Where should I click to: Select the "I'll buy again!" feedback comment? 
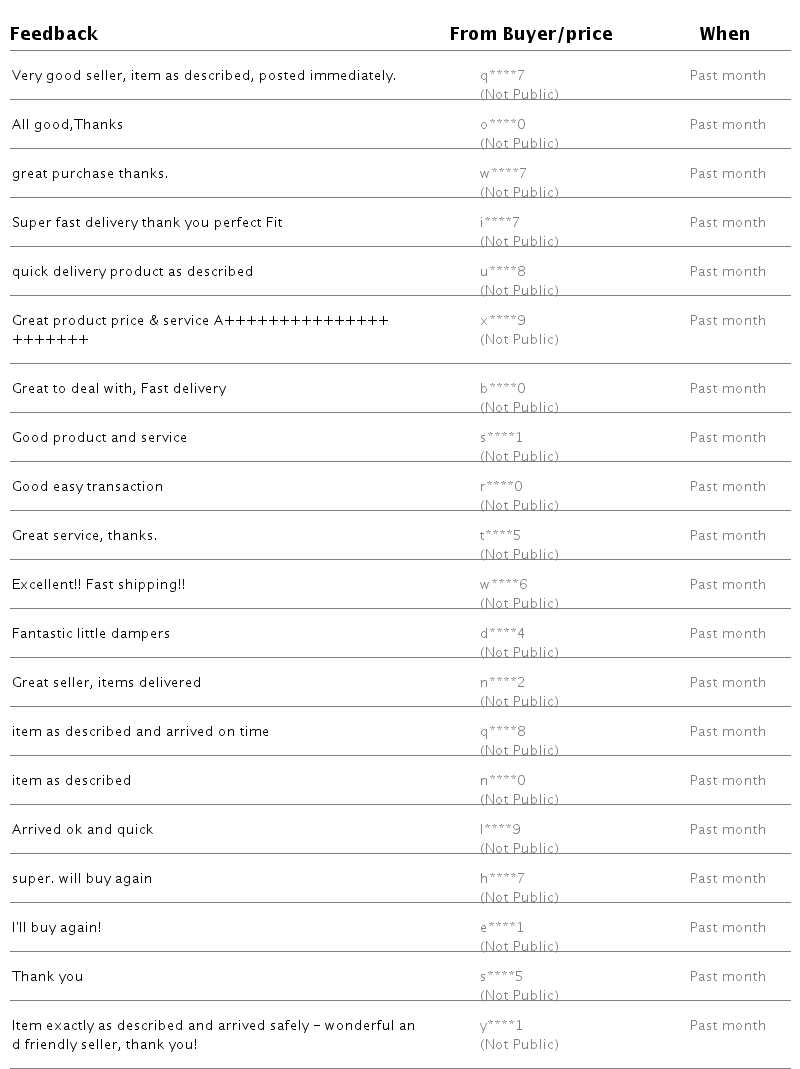coord(57,927)
